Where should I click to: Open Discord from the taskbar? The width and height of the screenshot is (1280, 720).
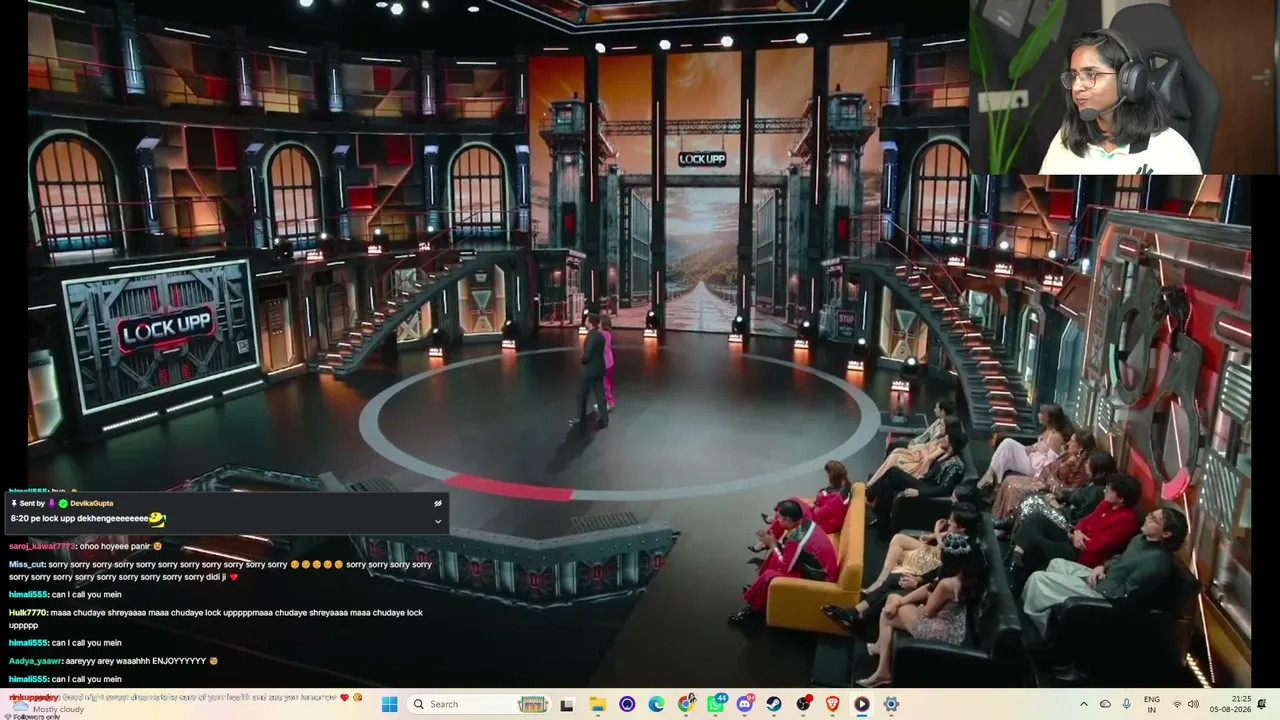[745, 704]
